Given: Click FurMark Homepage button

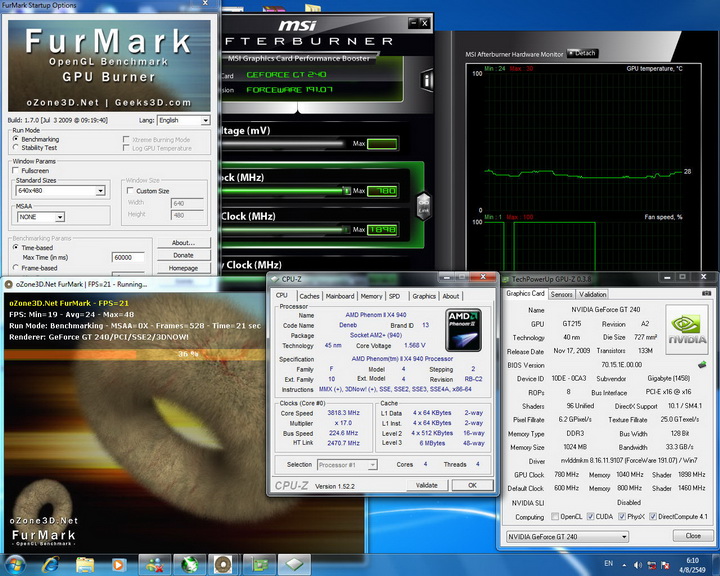Looking at the screenshot, I should pos(184,268).
